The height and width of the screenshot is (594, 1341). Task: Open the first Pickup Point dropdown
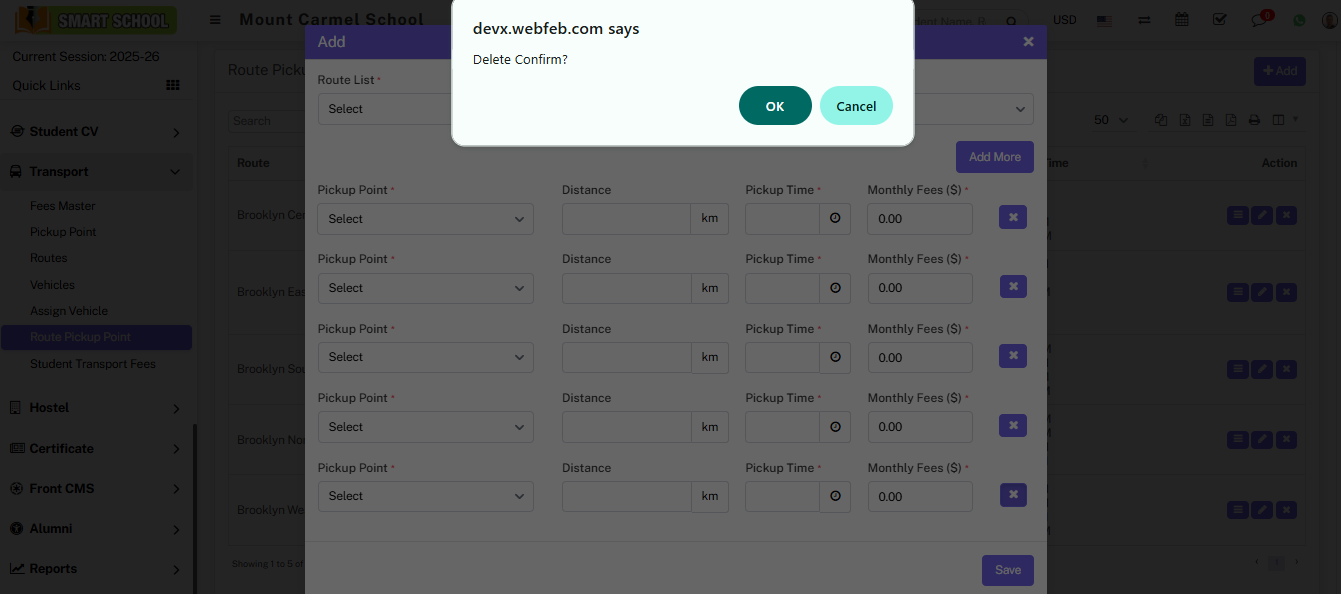(x=425, y=219)
